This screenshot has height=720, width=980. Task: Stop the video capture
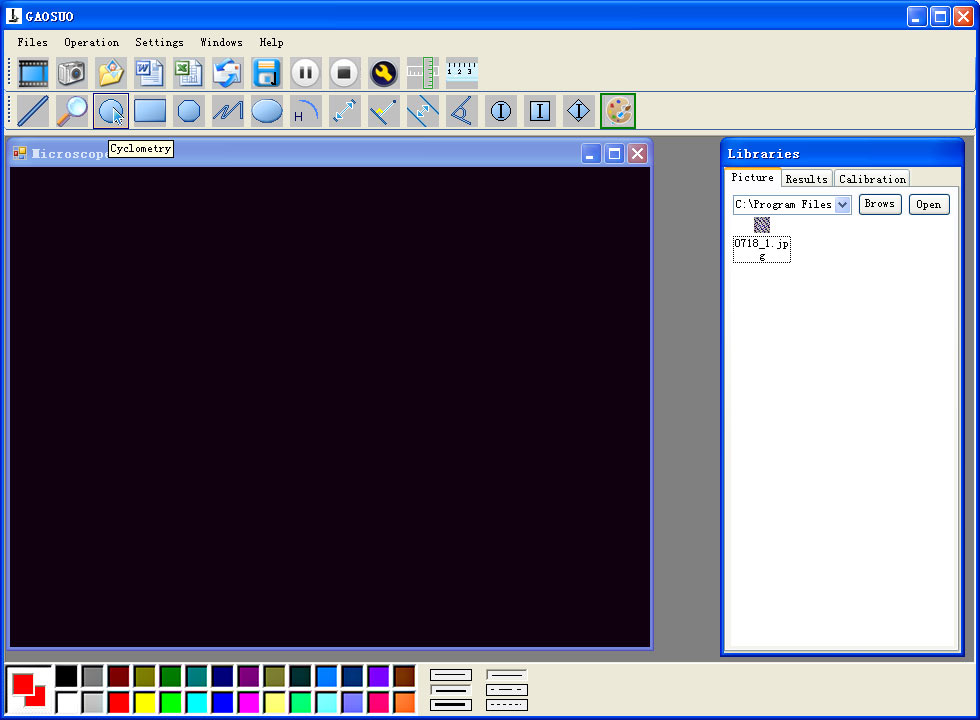(x=344, y=72)
